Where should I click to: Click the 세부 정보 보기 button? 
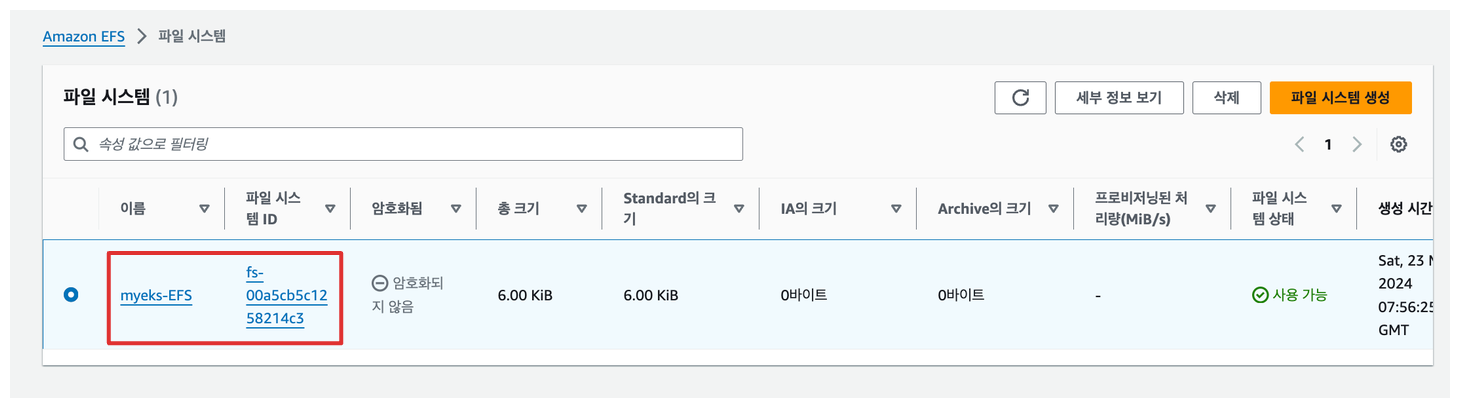click(x=1119, y=98)
